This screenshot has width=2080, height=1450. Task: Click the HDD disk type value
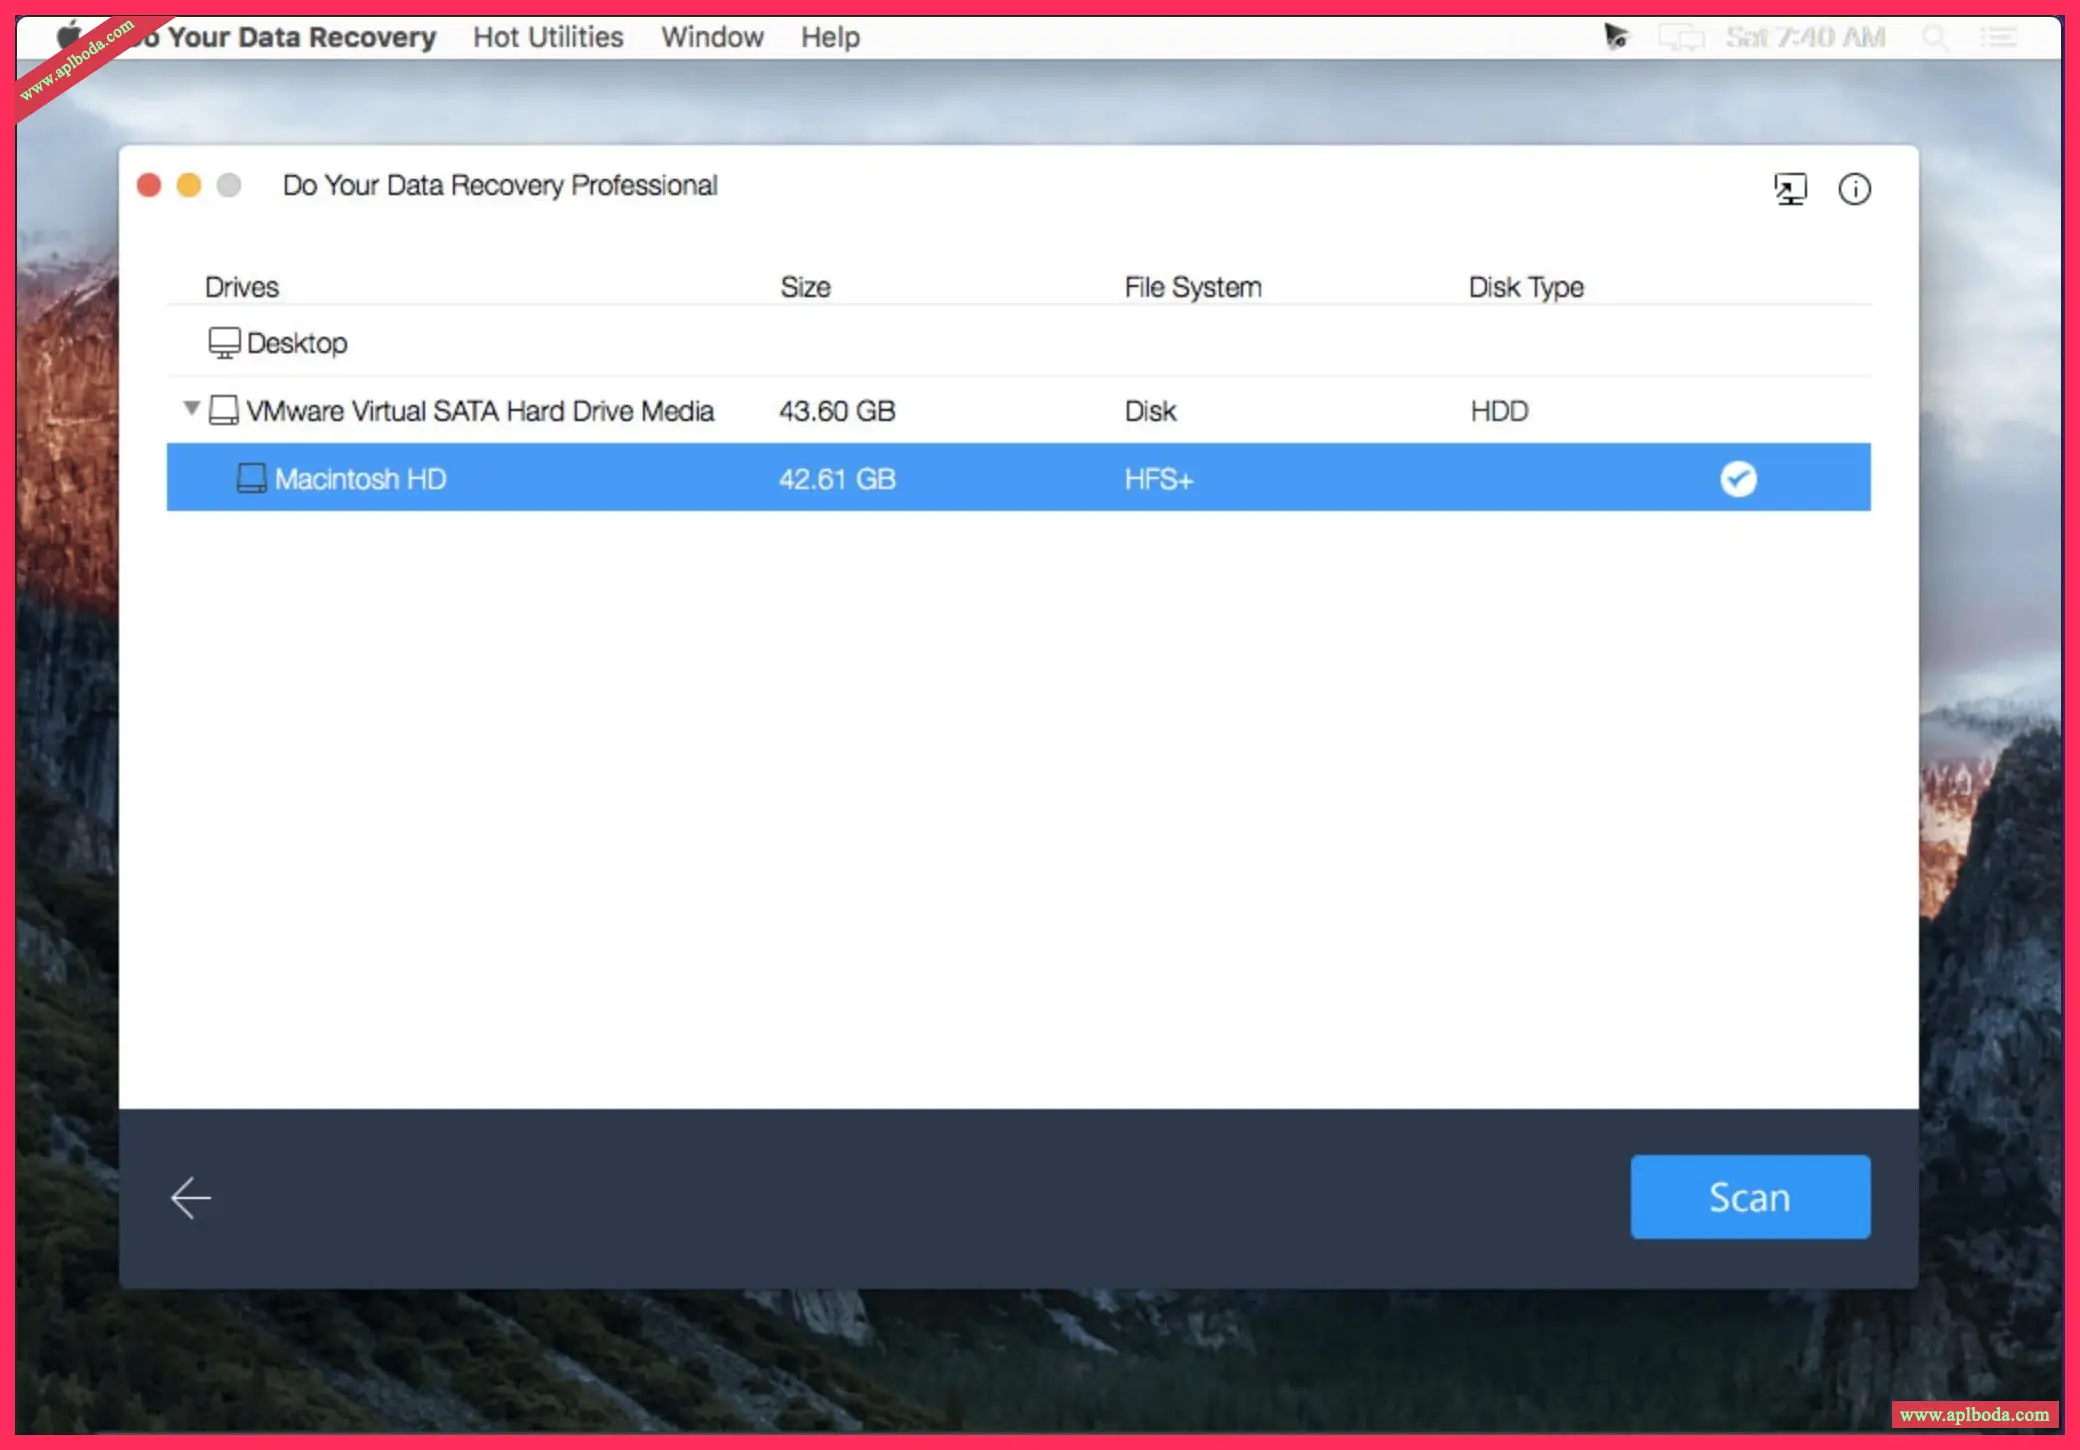(1498, 411)
